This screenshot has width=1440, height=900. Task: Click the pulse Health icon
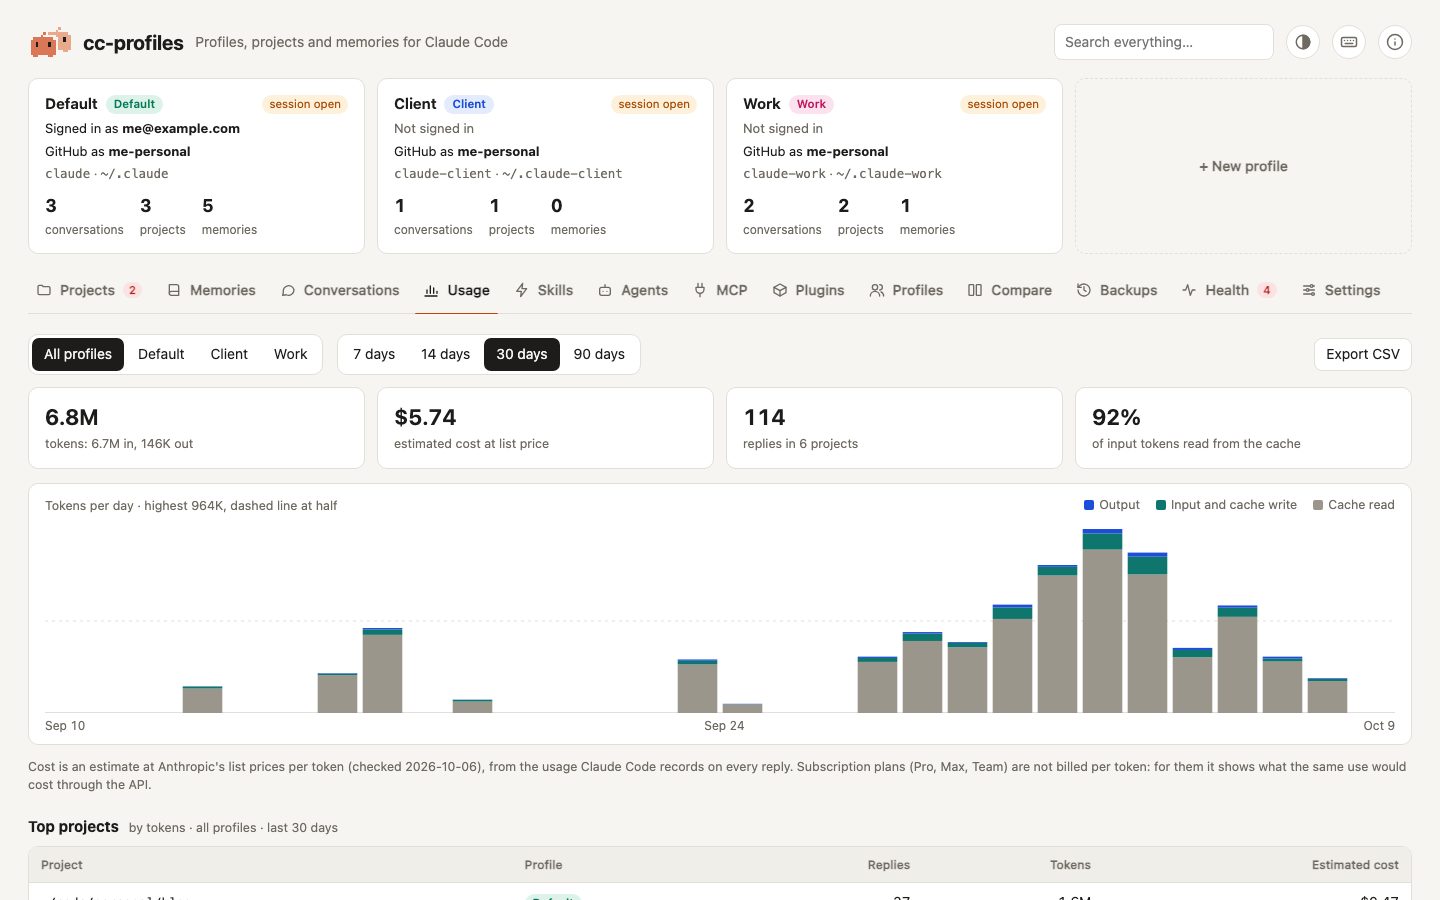[1189, 290]
